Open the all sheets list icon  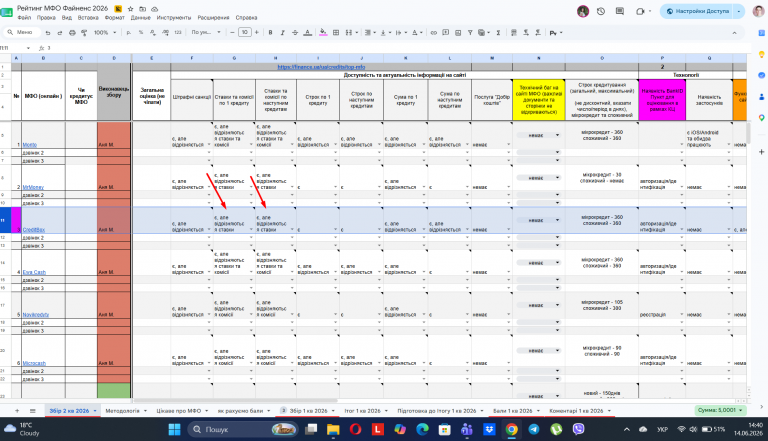pyautogui.click(x=32, y=411)
